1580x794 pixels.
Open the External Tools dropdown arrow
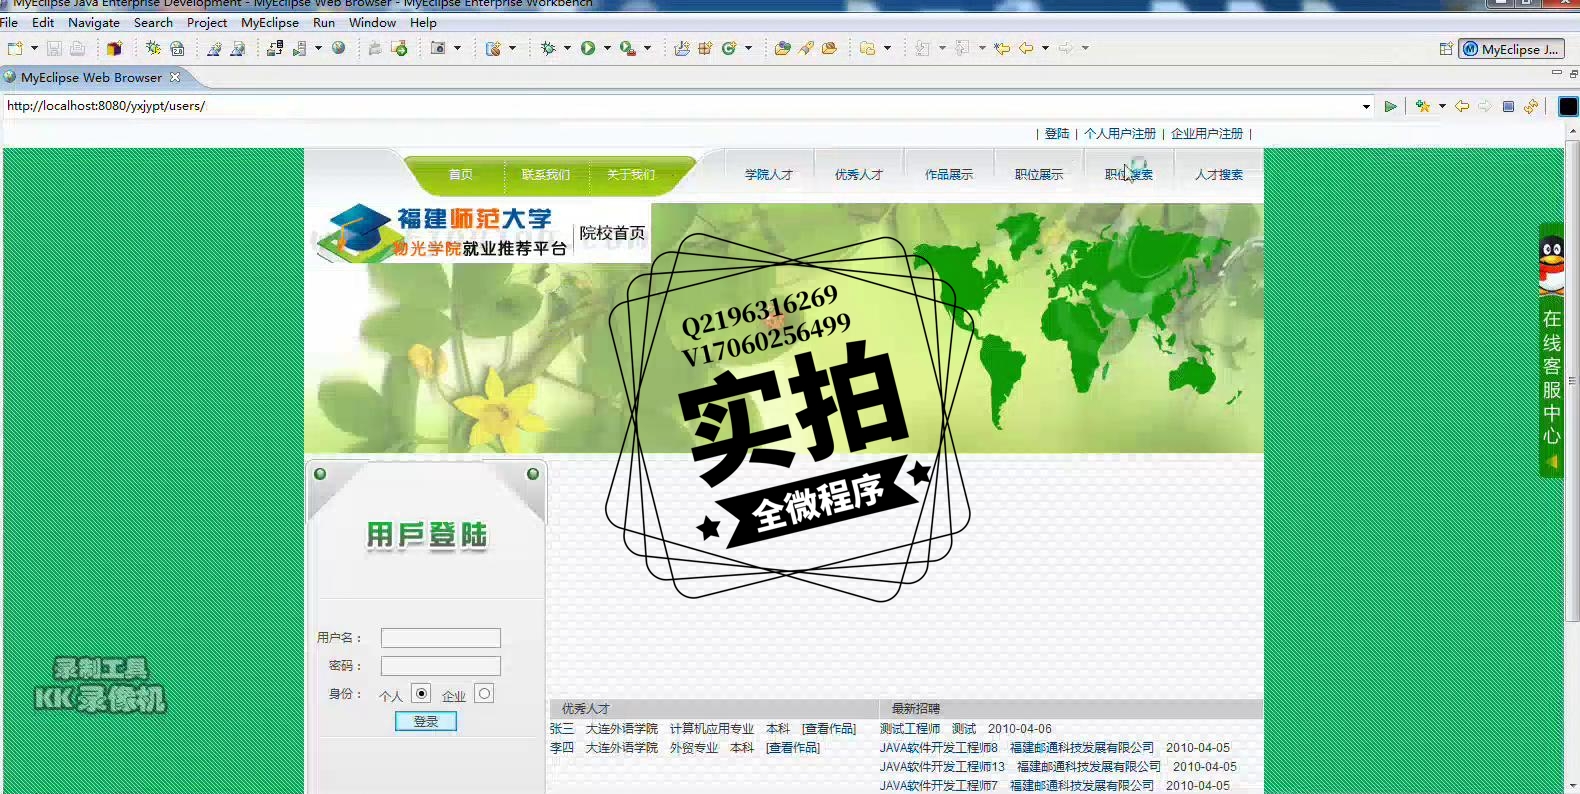pos(647,48)
